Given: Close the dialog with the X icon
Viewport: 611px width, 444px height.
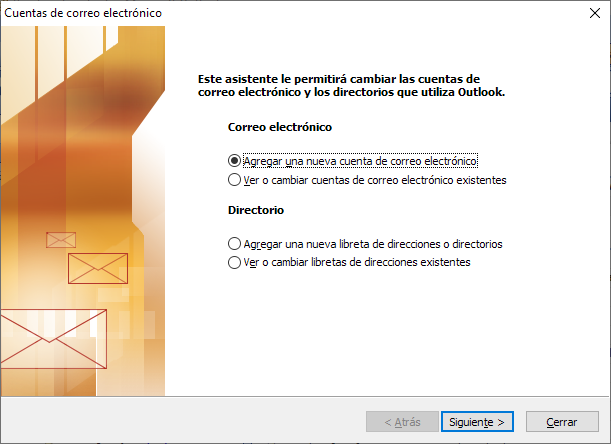Looking at the screenshot, I should (595, 13).
